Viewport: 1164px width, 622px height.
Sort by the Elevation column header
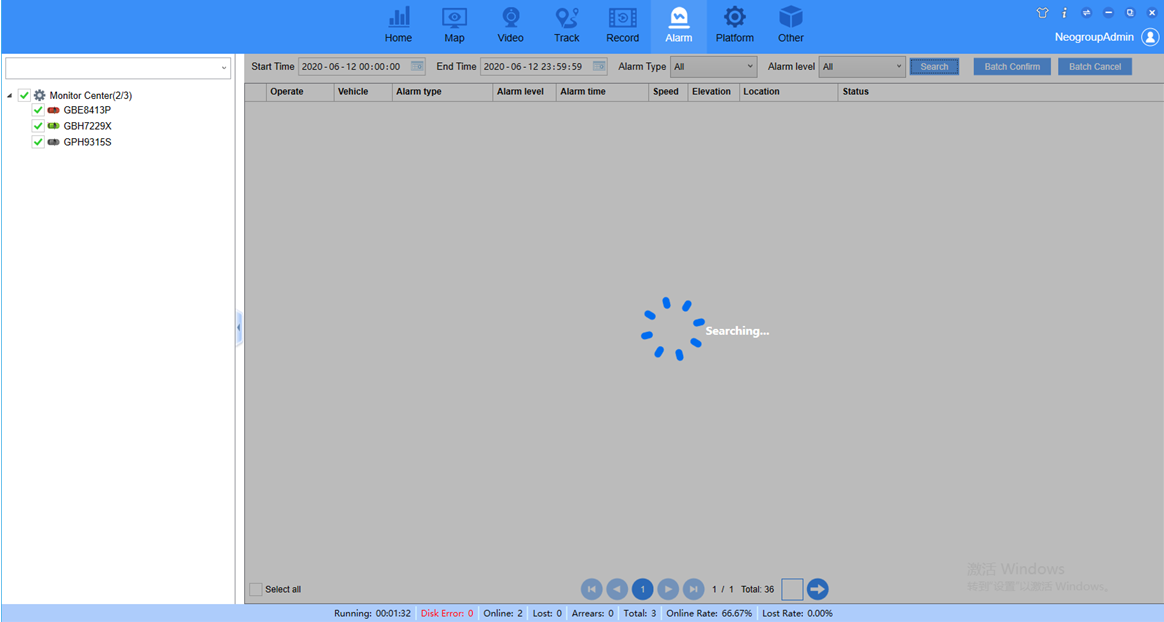click(713, 92)
